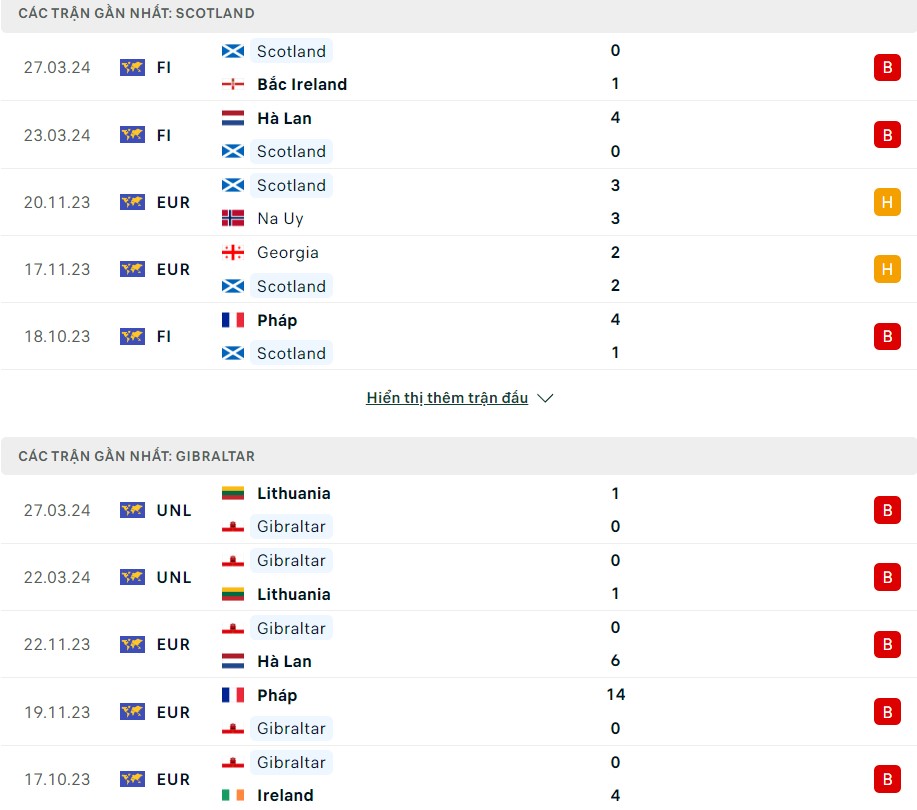Click red B badge for Pháp 14-0 match
This screenshot has width=917, height=810.
tap(886, 712)
